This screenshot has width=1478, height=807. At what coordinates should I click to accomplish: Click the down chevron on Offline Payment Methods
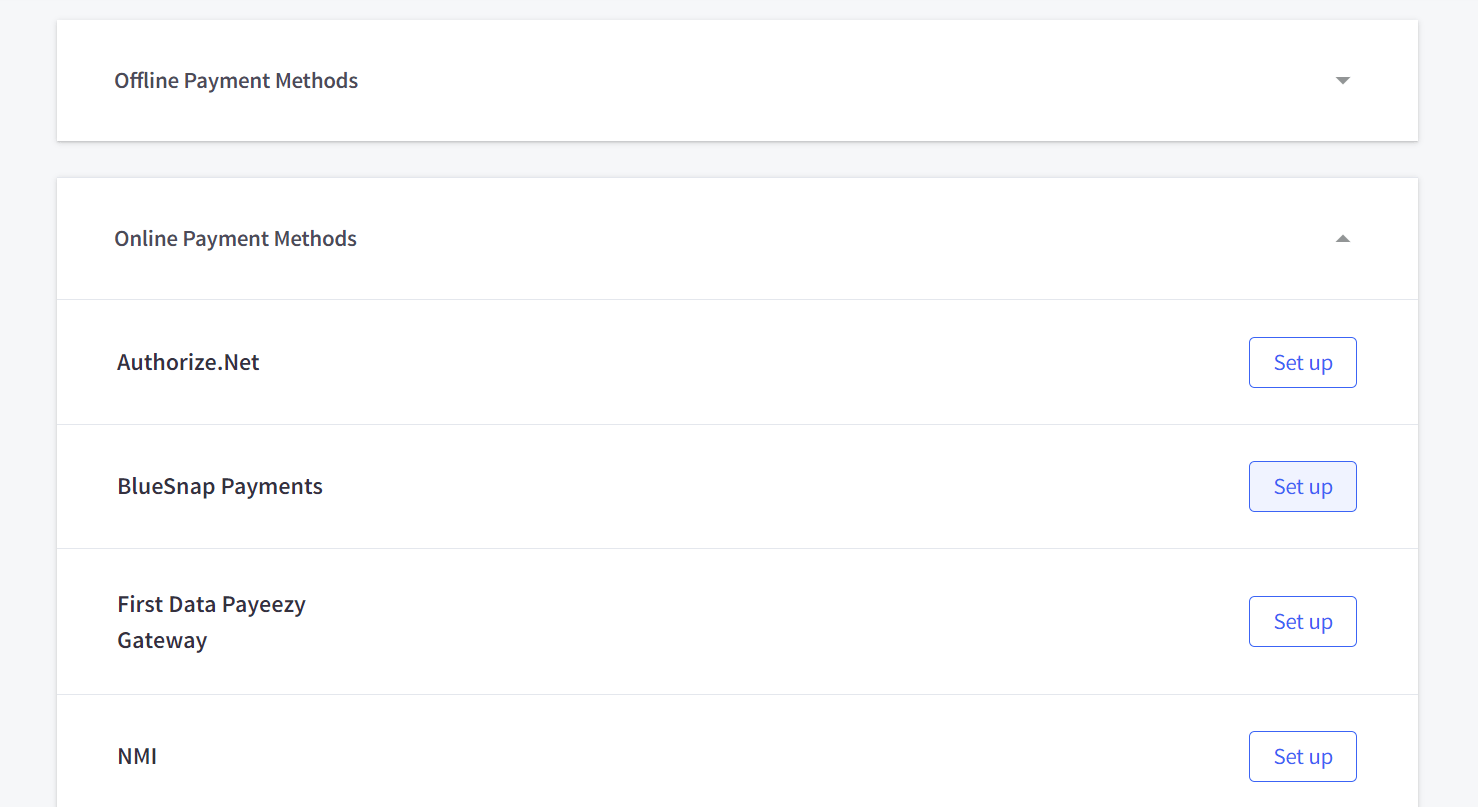pyautogui.click(x=1343, y=80)
